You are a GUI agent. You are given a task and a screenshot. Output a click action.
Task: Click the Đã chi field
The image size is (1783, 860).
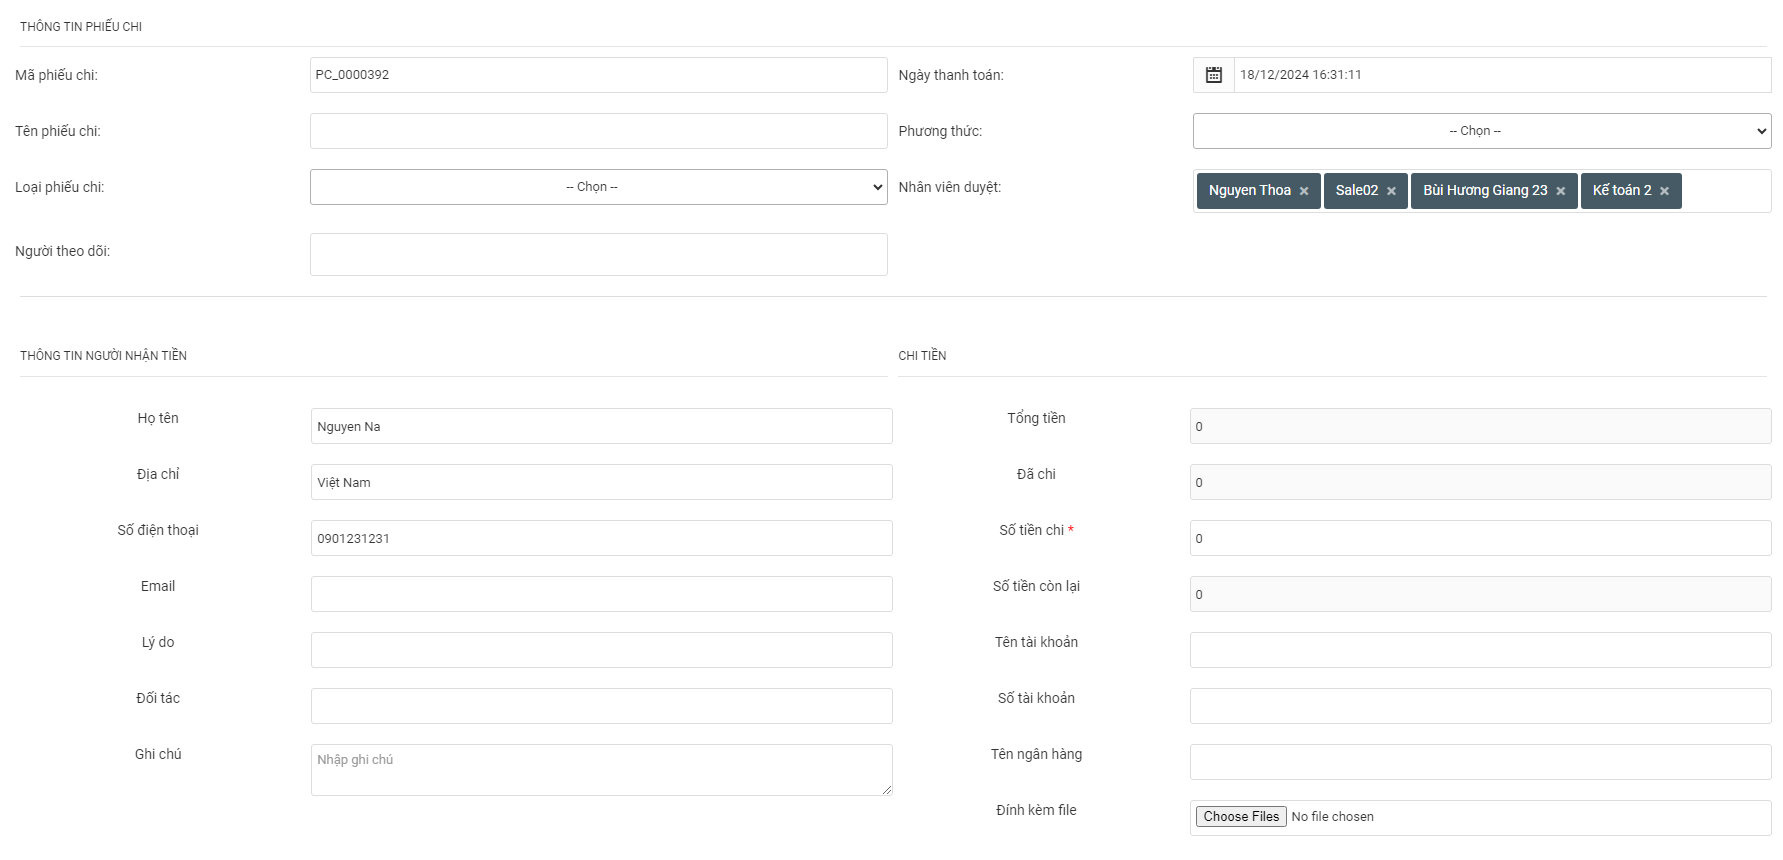[1480, 482]
